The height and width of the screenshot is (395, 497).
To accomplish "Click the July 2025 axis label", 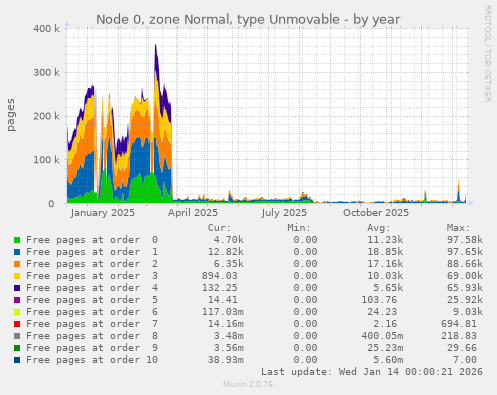I will pos(284,213).
